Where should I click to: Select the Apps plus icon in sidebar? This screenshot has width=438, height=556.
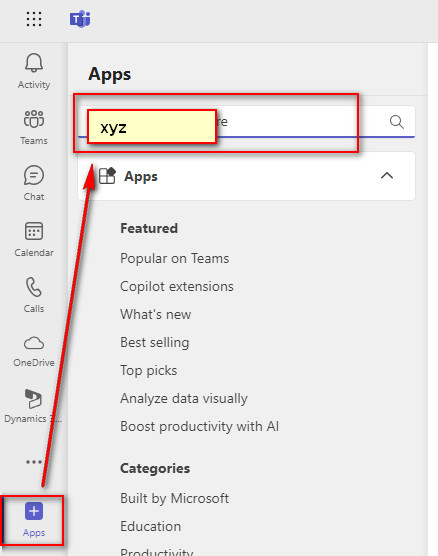[34, 519]
